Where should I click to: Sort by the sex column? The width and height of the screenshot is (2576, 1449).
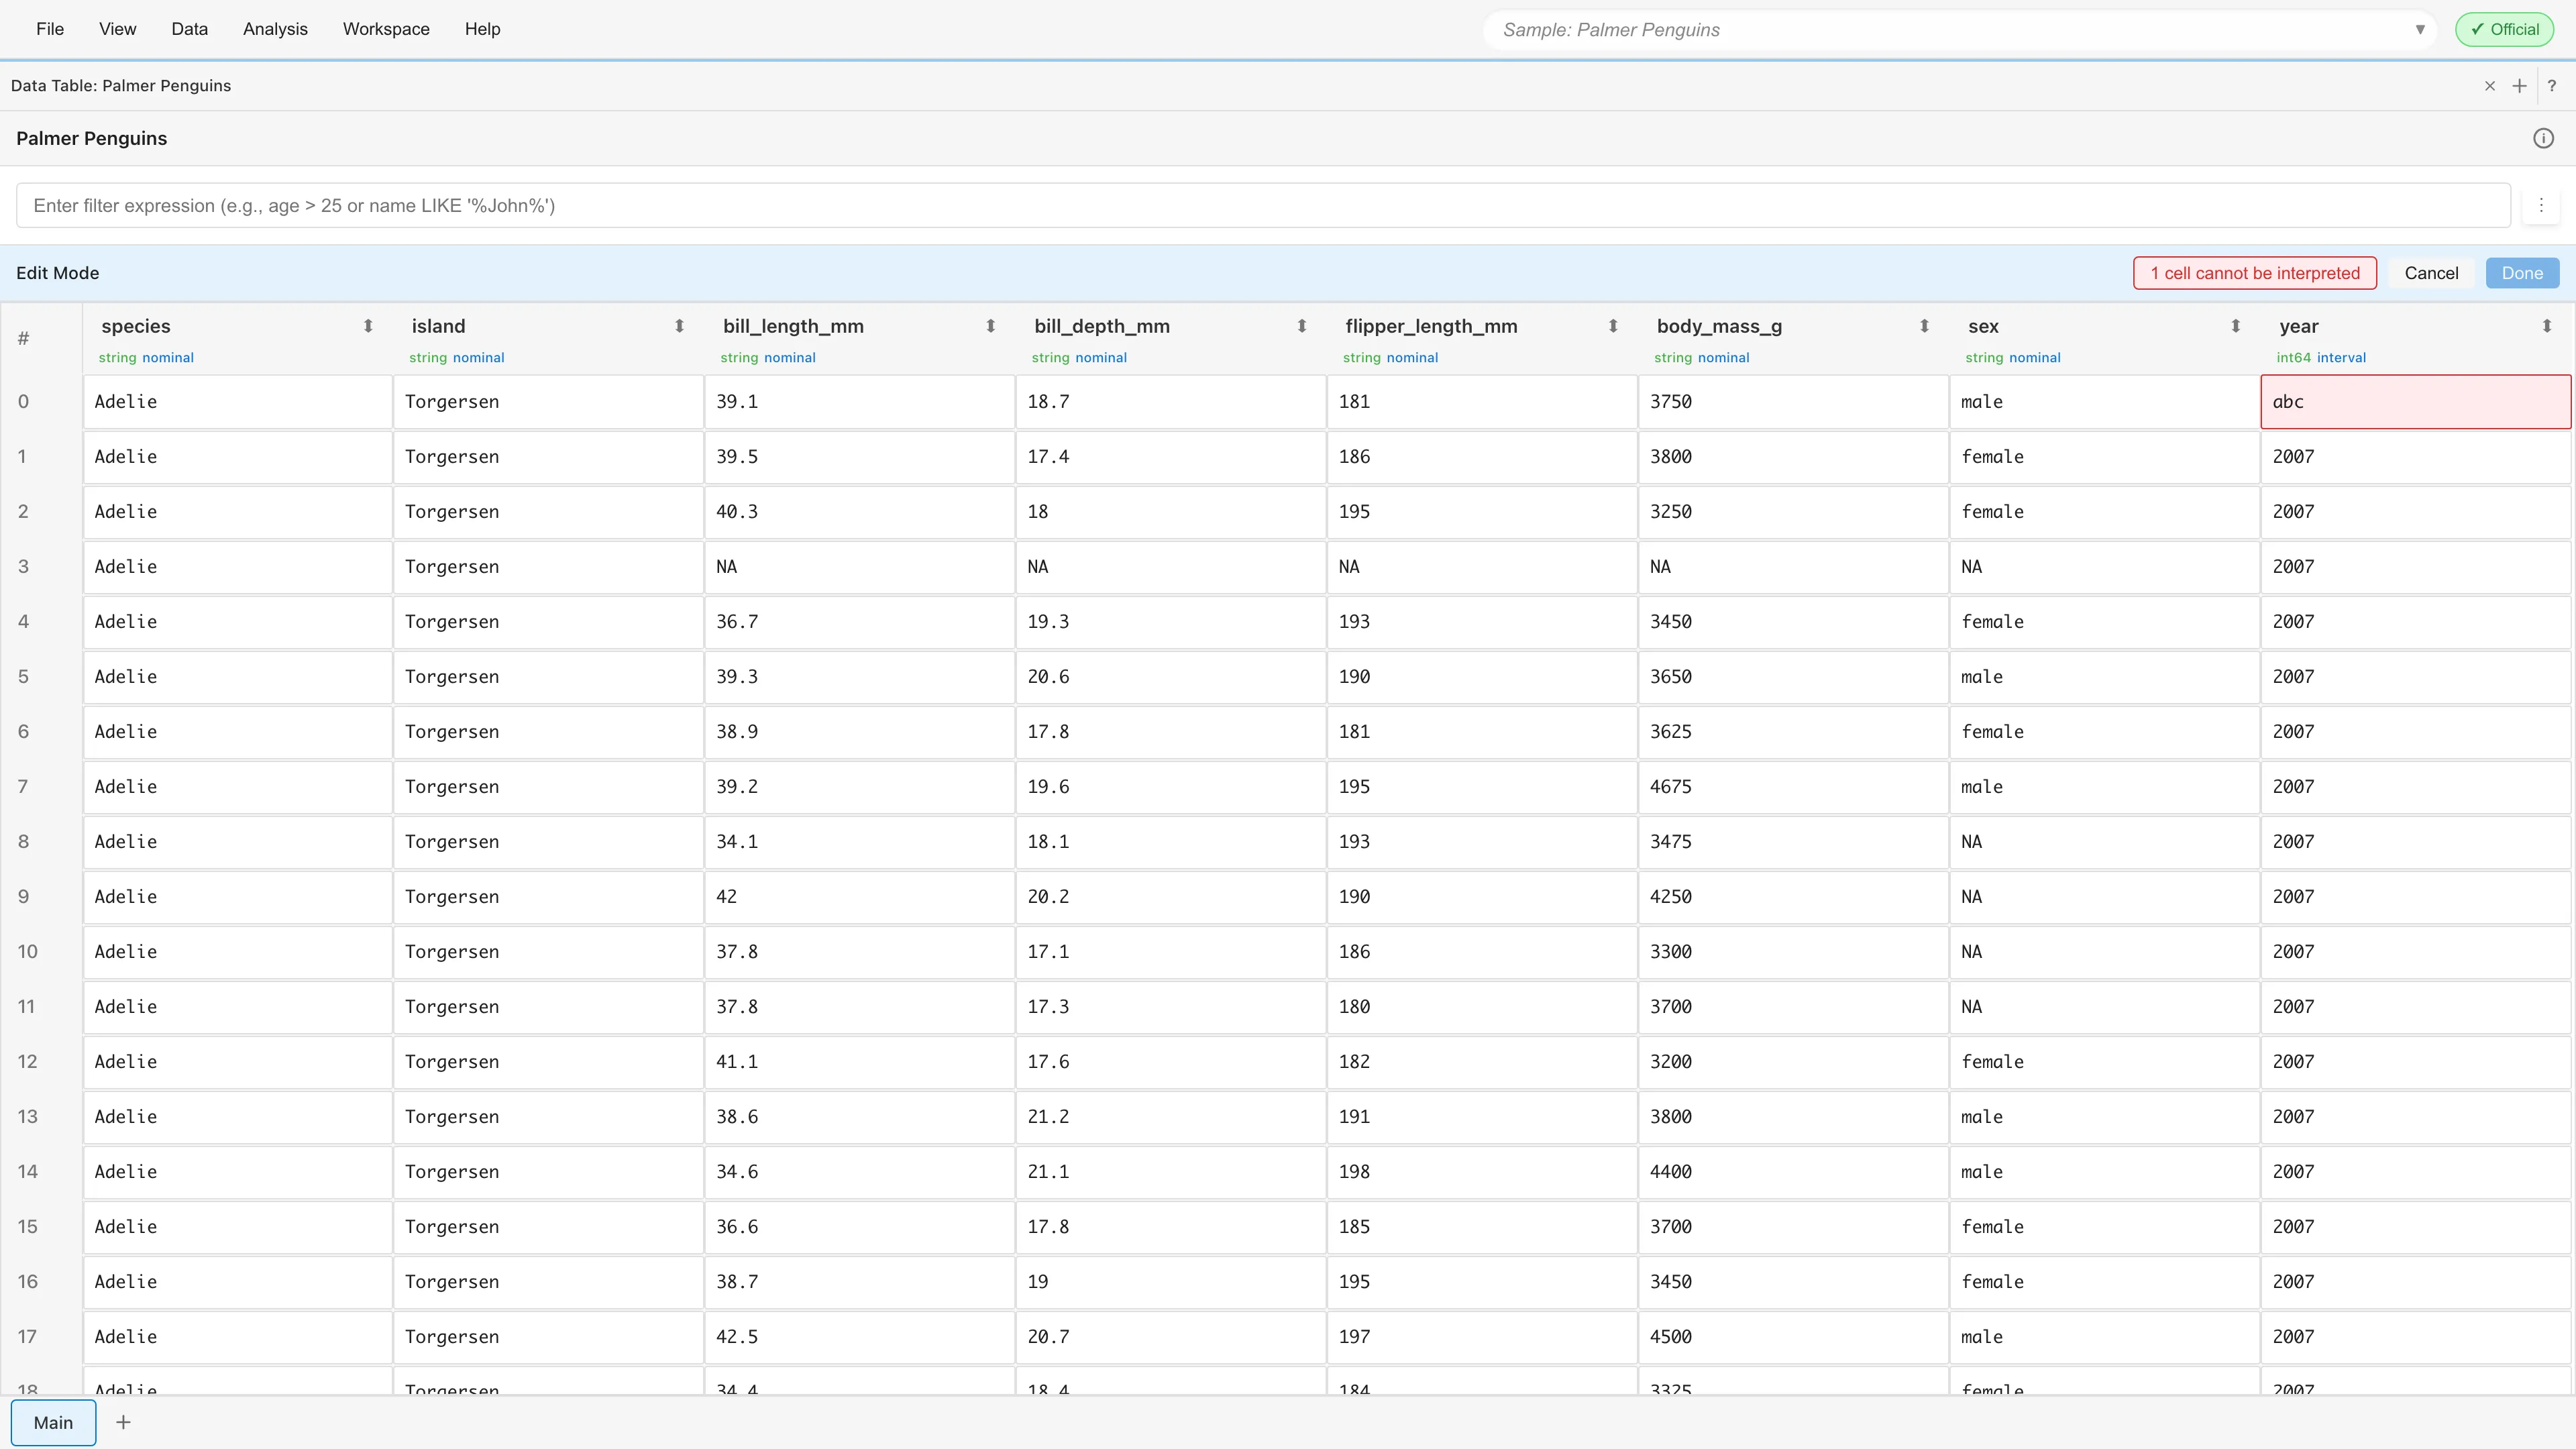[x=2235, y=326]
